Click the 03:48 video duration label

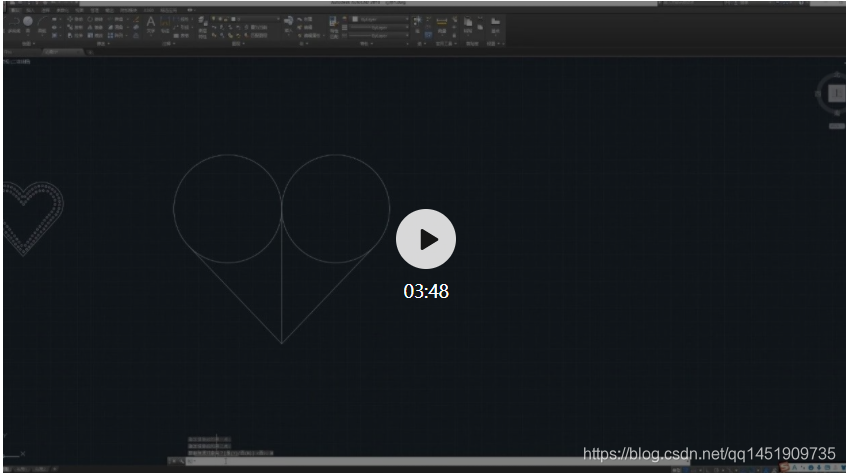[426, 291]
